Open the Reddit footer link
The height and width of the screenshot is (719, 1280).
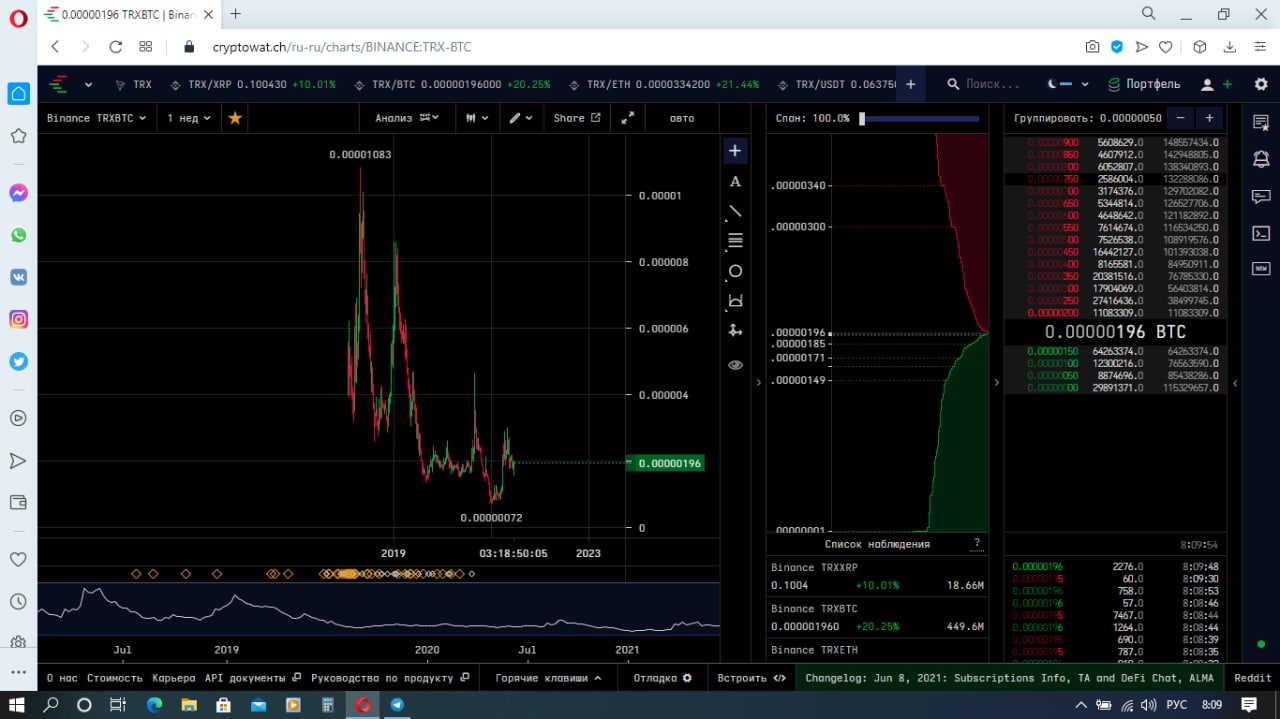tap(1252, 678)
